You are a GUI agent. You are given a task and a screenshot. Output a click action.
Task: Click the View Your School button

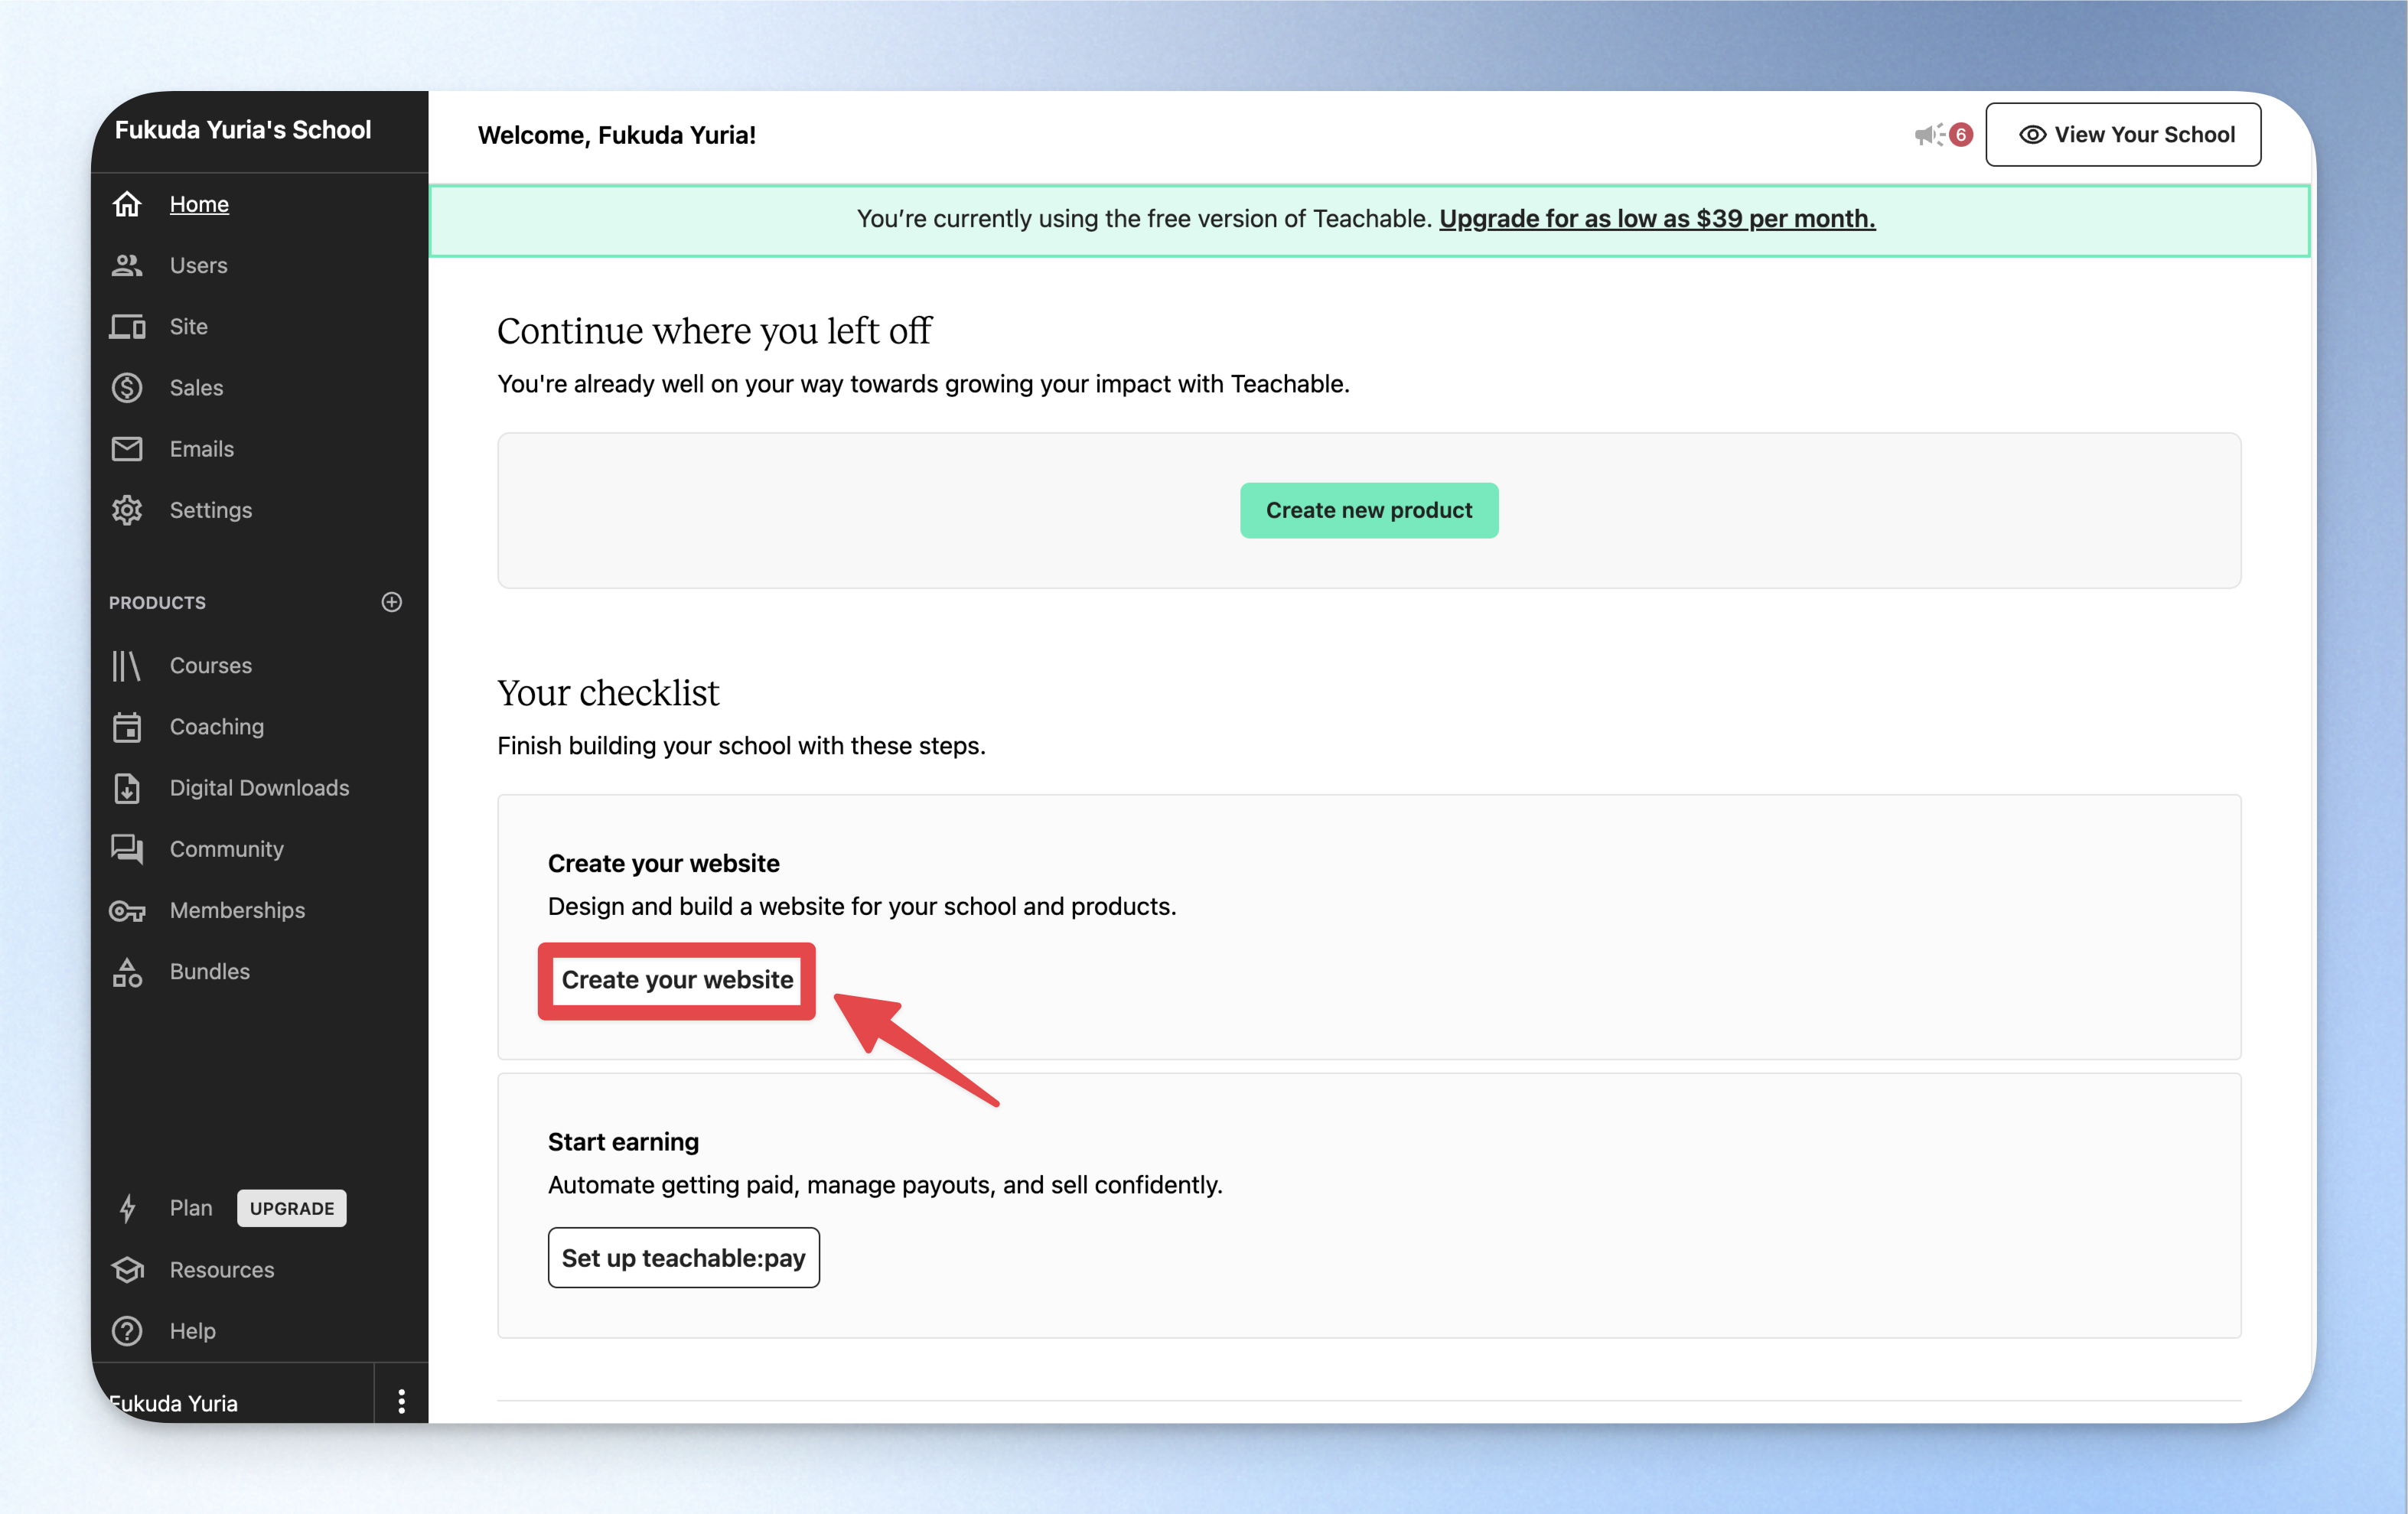click(2123, 135)
